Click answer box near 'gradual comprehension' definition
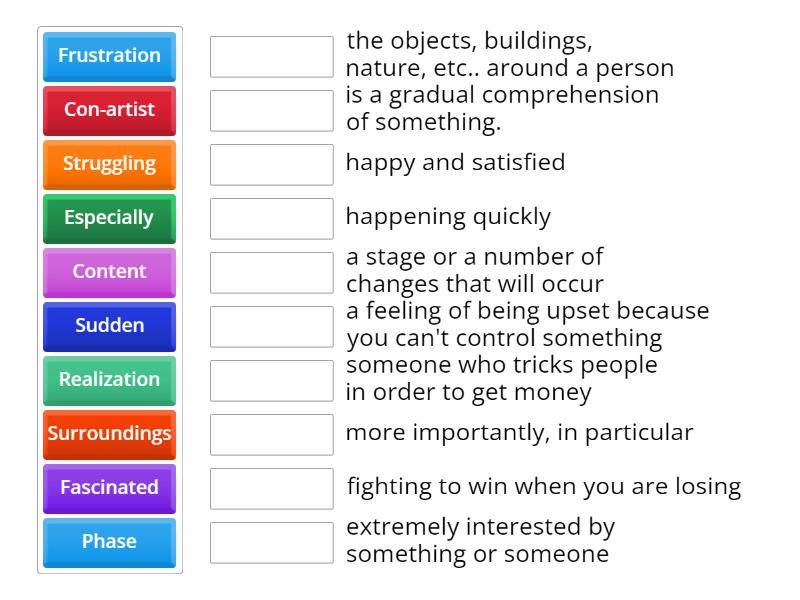The image size is (800, 600). point(271,111)
